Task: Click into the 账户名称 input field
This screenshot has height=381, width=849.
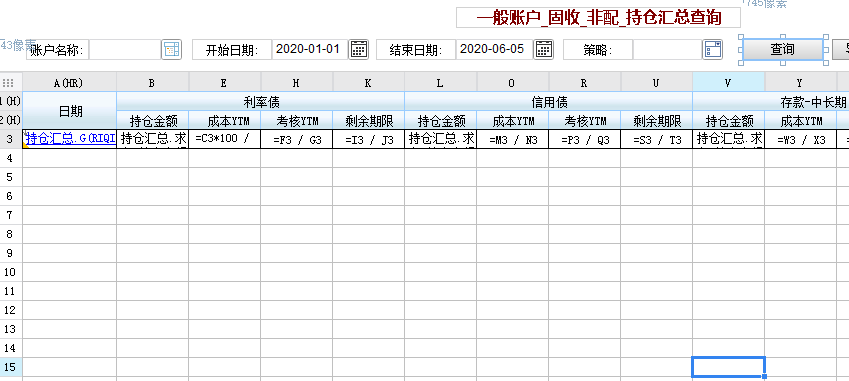Action: (125, 50)
